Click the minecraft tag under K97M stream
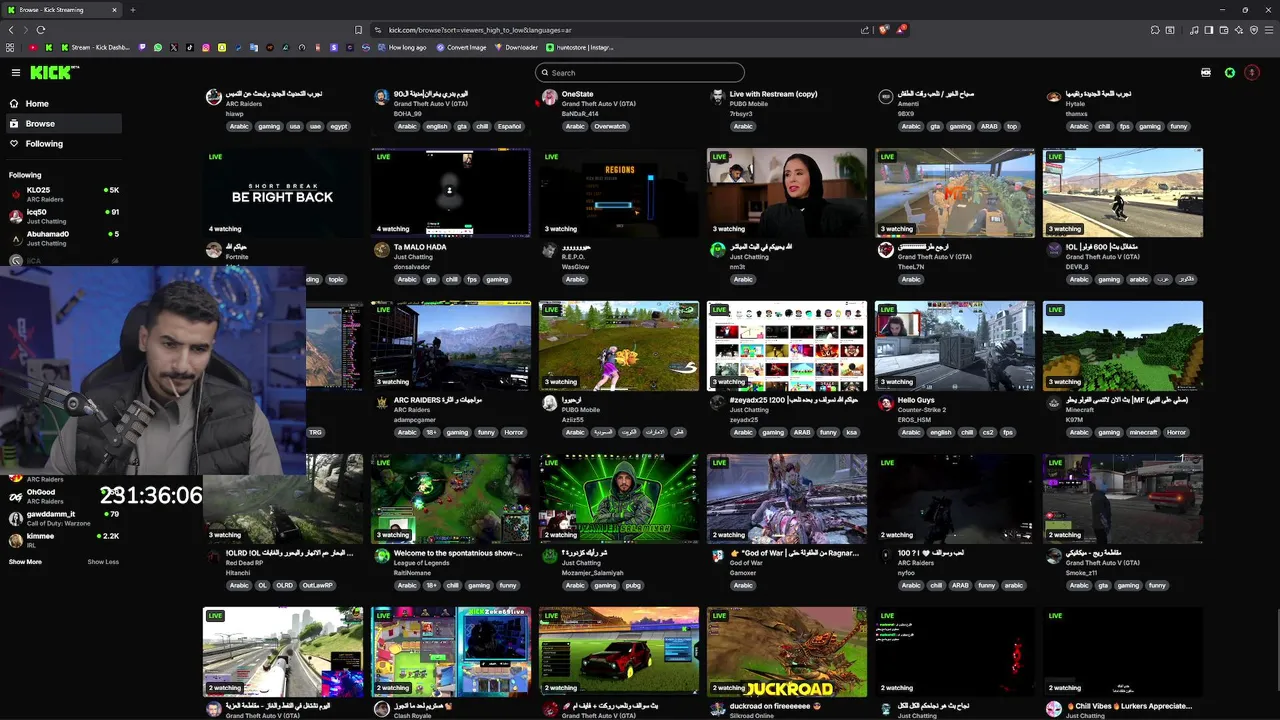1280x720 pixels. point(1142,433)
